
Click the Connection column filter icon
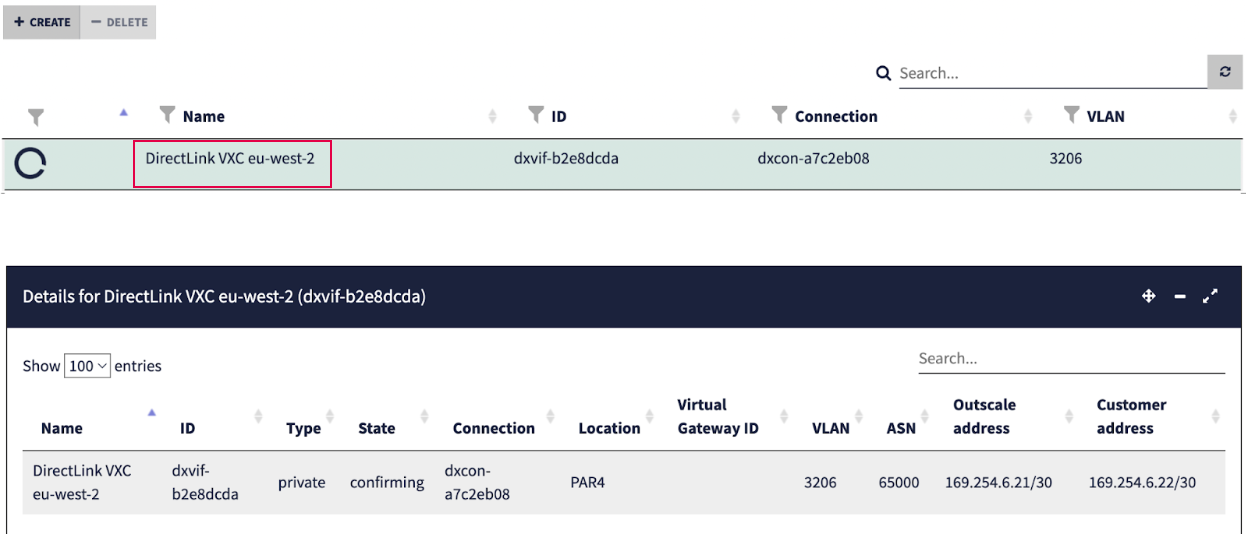(779, 115)
